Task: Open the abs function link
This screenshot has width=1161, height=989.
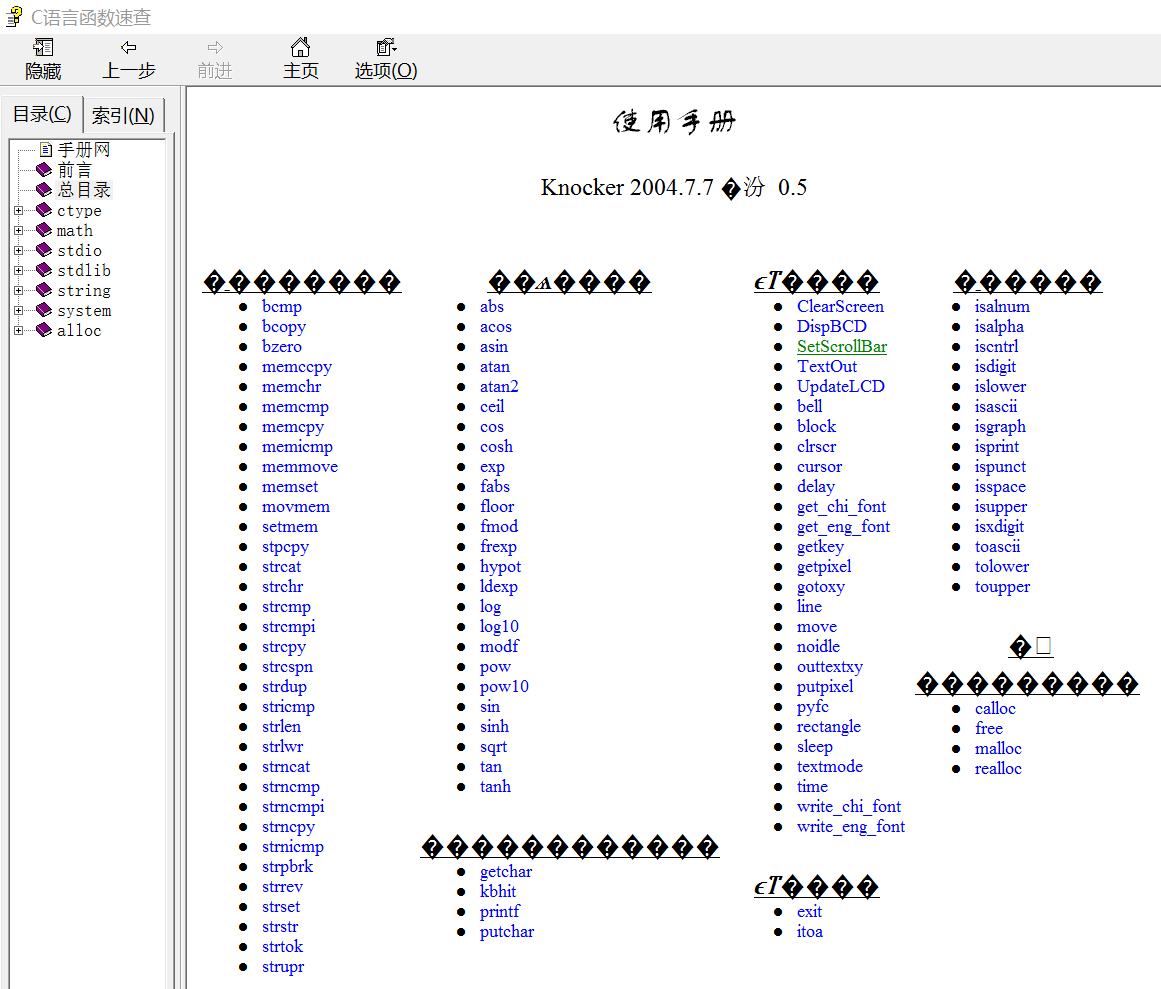Action: (x=492, y=306)
